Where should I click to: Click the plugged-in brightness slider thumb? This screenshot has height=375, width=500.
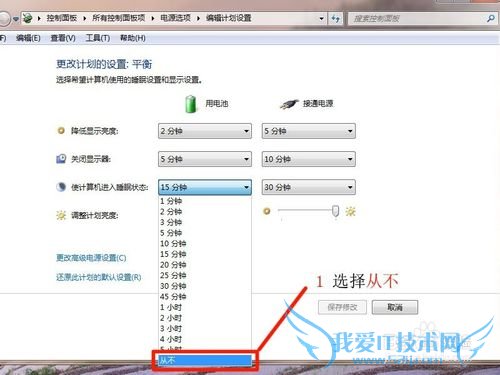335,211
